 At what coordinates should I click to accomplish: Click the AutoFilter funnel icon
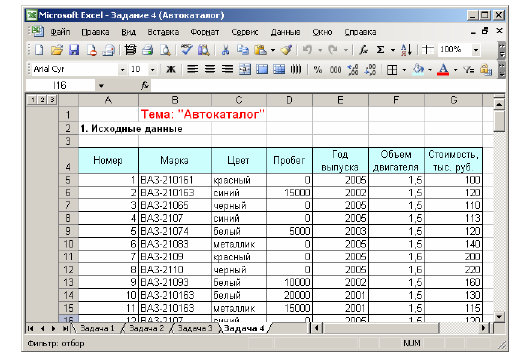pos(469,70)
